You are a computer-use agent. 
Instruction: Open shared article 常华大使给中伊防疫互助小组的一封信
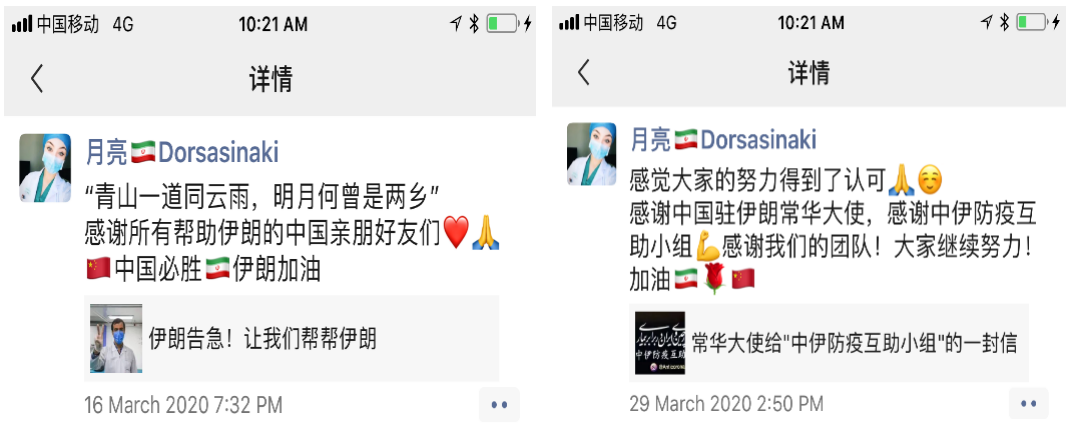coord(829,343)
